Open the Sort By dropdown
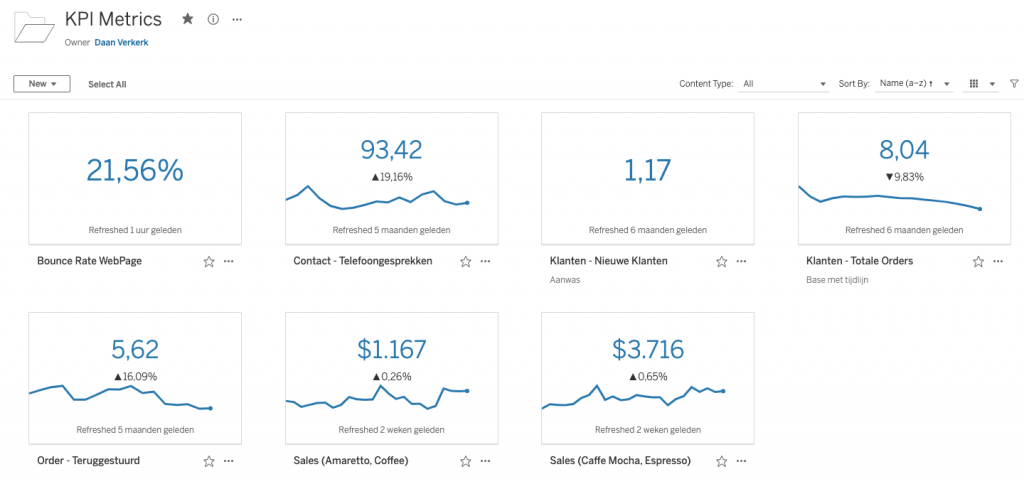This screenshot has width=1024, height=489. point(913,84)
